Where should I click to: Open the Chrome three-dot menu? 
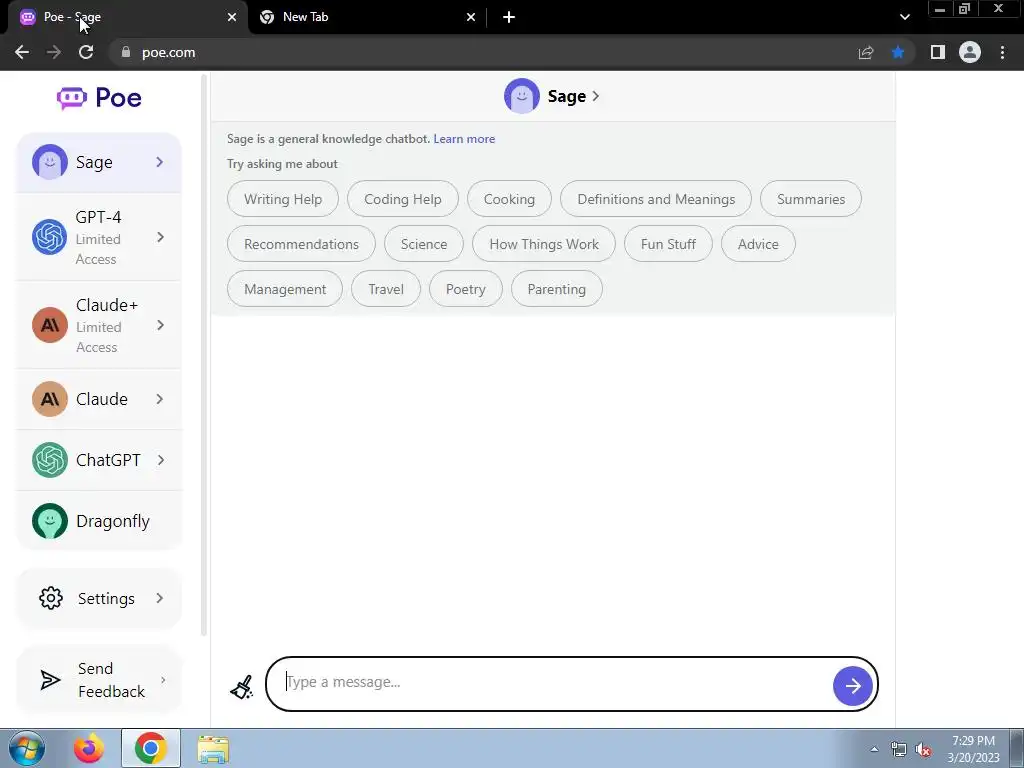click(x=1002, y=52)
